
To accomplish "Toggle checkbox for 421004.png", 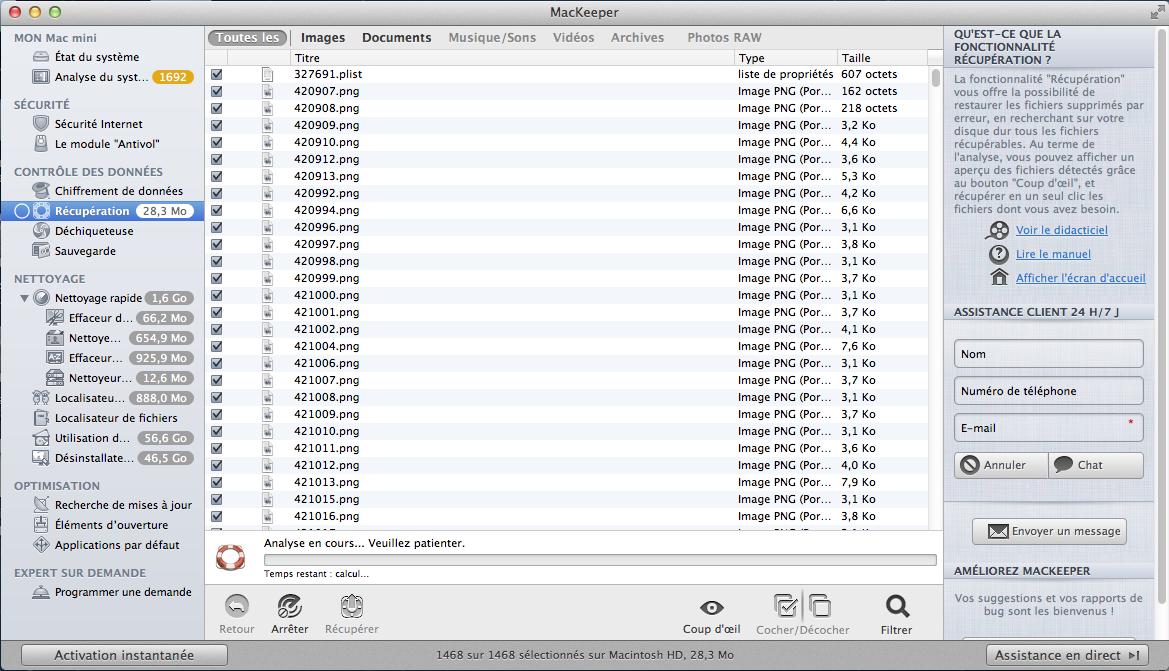I will click(216, 346).
